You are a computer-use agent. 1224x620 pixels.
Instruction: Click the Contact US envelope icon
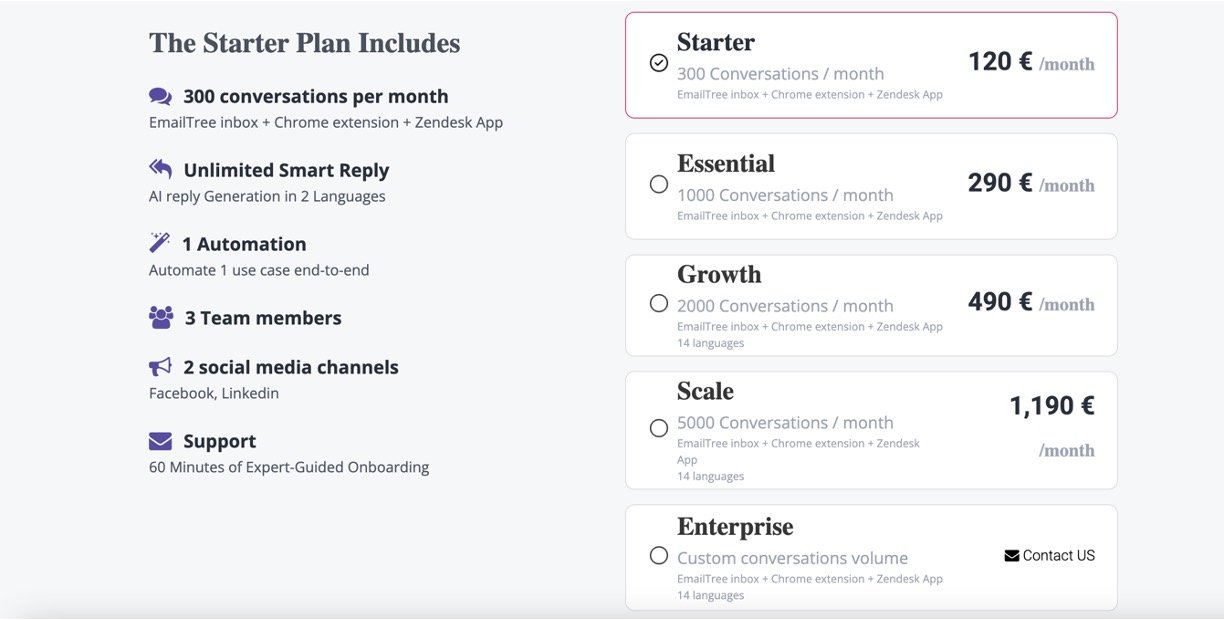click(1011, 556)
